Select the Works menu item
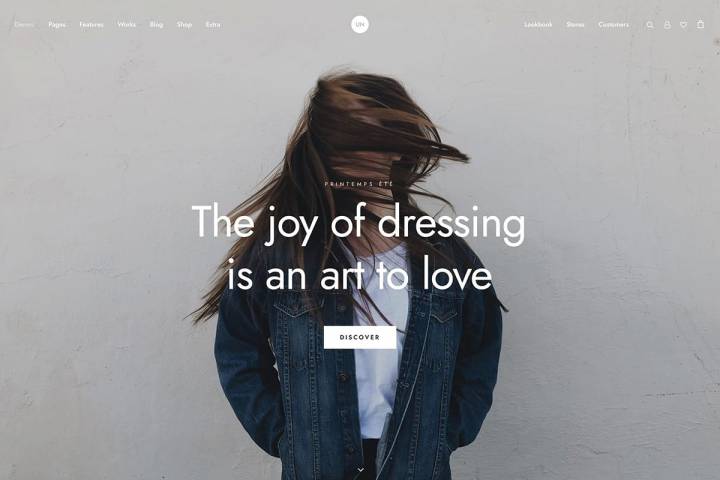720x480 pixels. 126,25
